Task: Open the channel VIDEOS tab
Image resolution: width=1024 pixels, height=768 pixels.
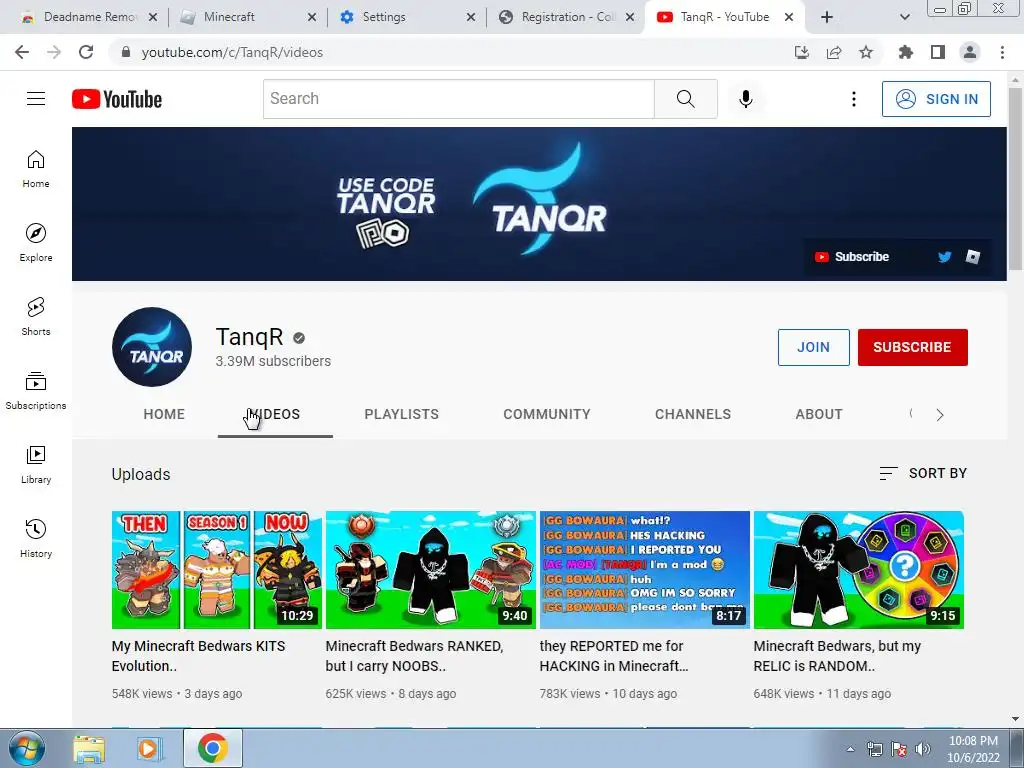Action: (x=275, y=414)
